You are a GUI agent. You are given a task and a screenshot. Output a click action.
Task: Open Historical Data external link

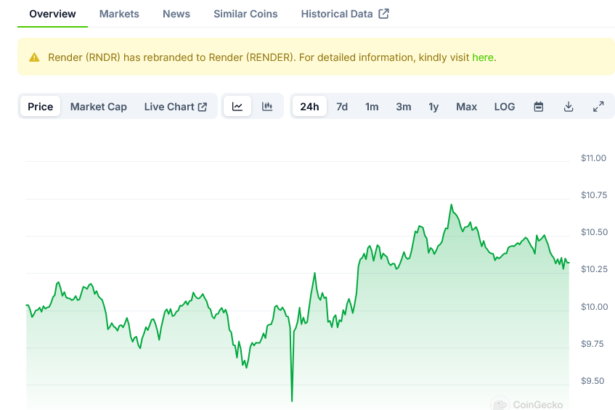point(345,14)
